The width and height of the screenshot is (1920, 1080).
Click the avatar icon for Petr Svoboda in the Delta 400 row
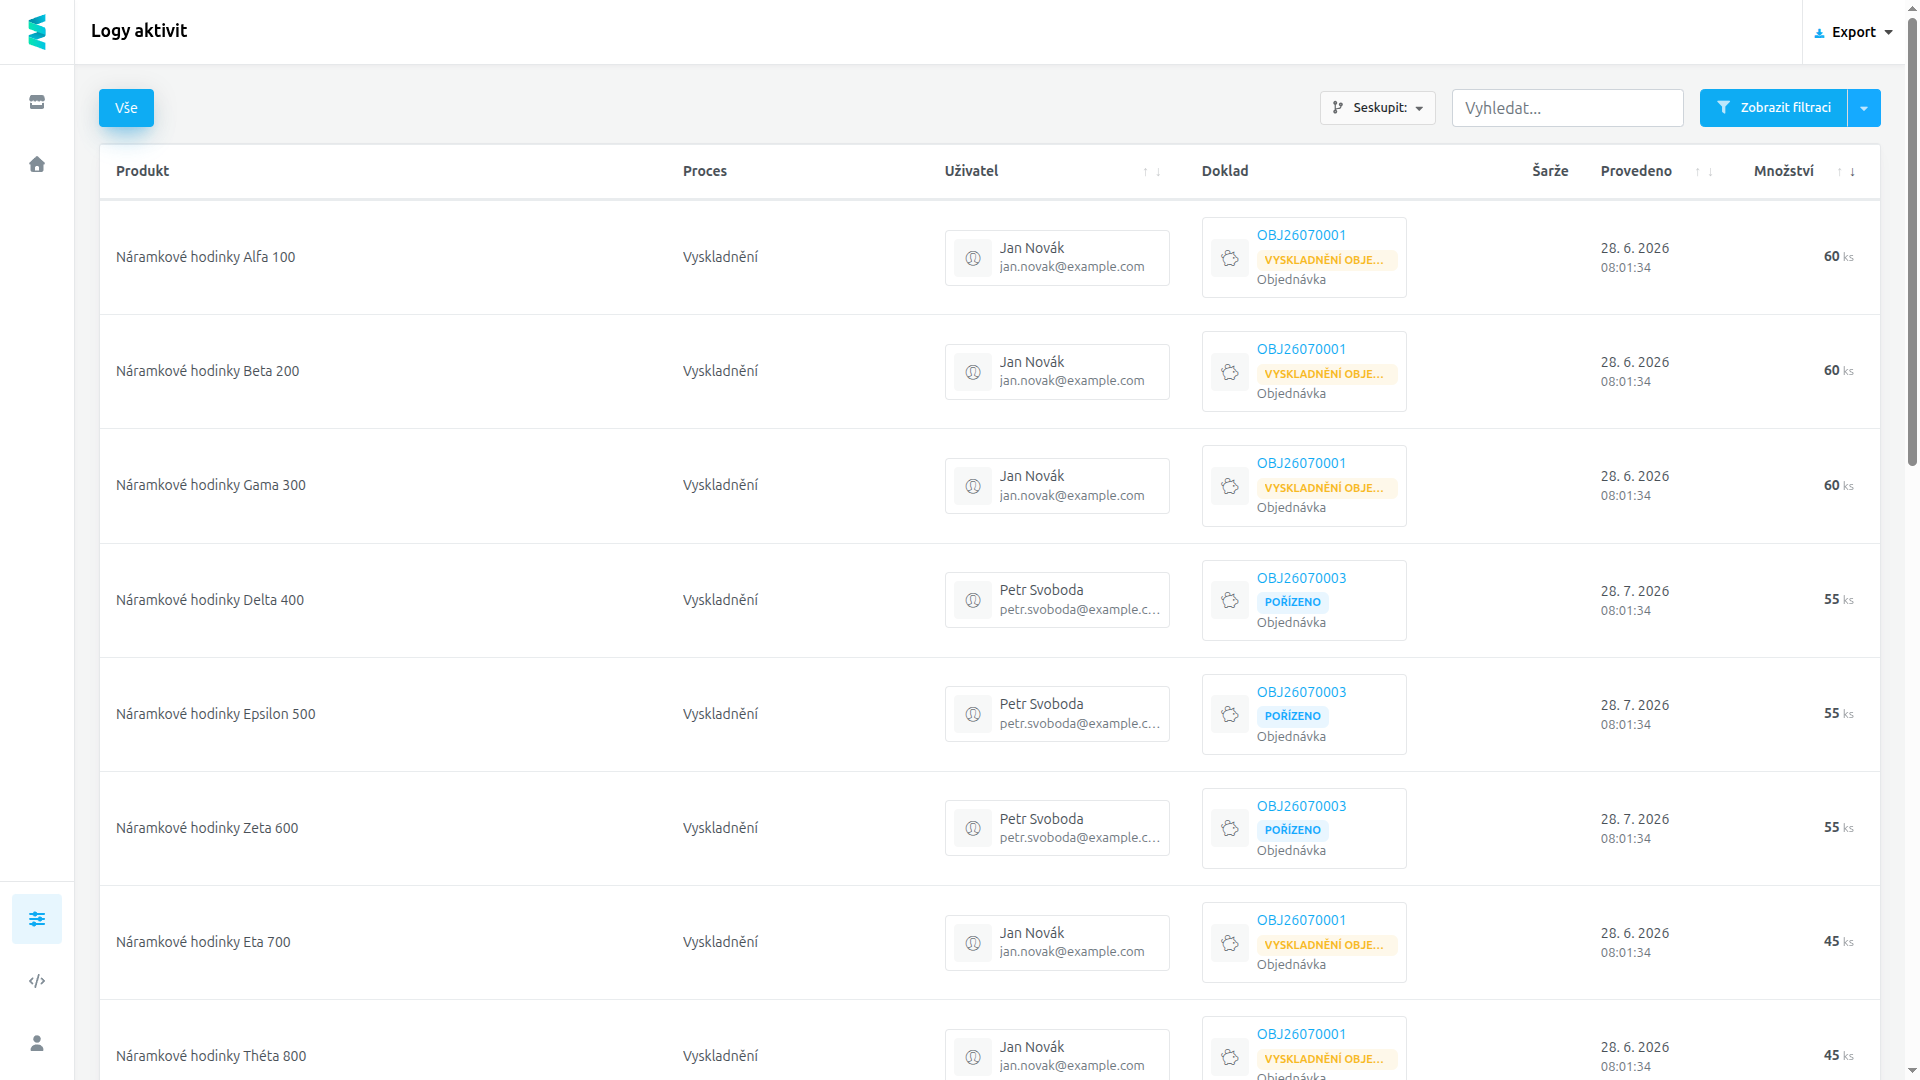point(973,600)
